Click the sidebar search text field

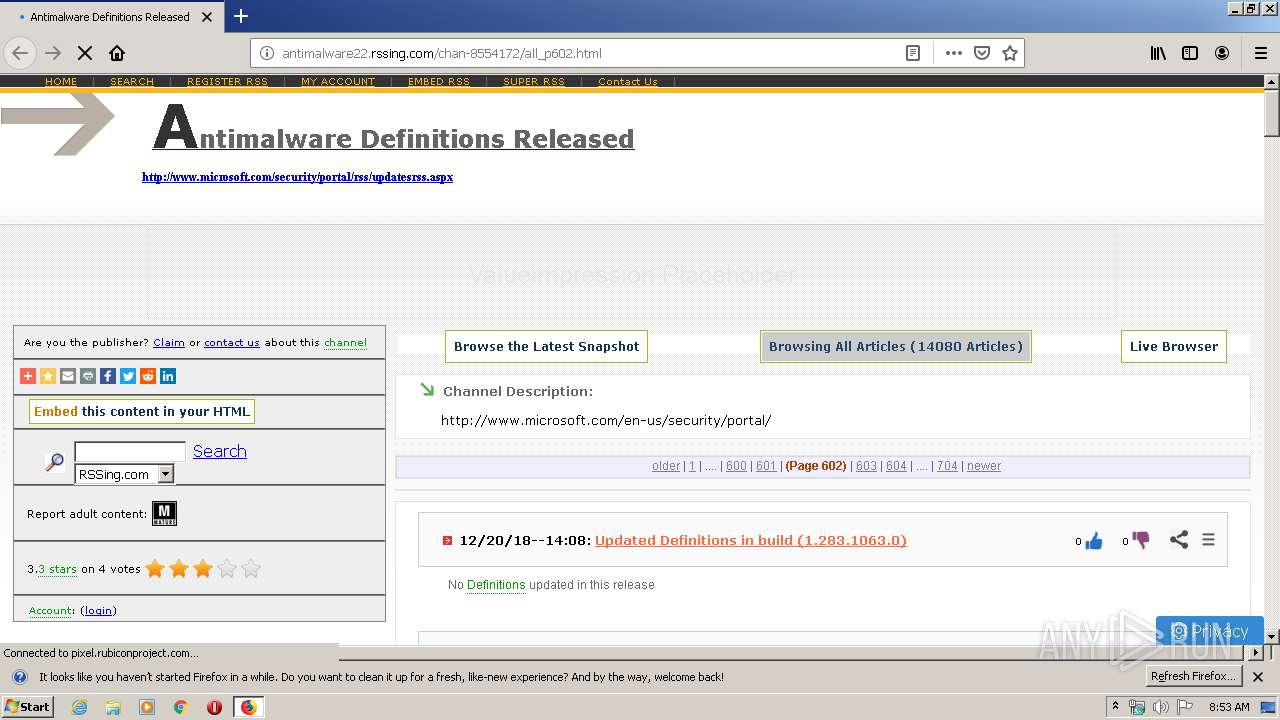coord(130,451)
